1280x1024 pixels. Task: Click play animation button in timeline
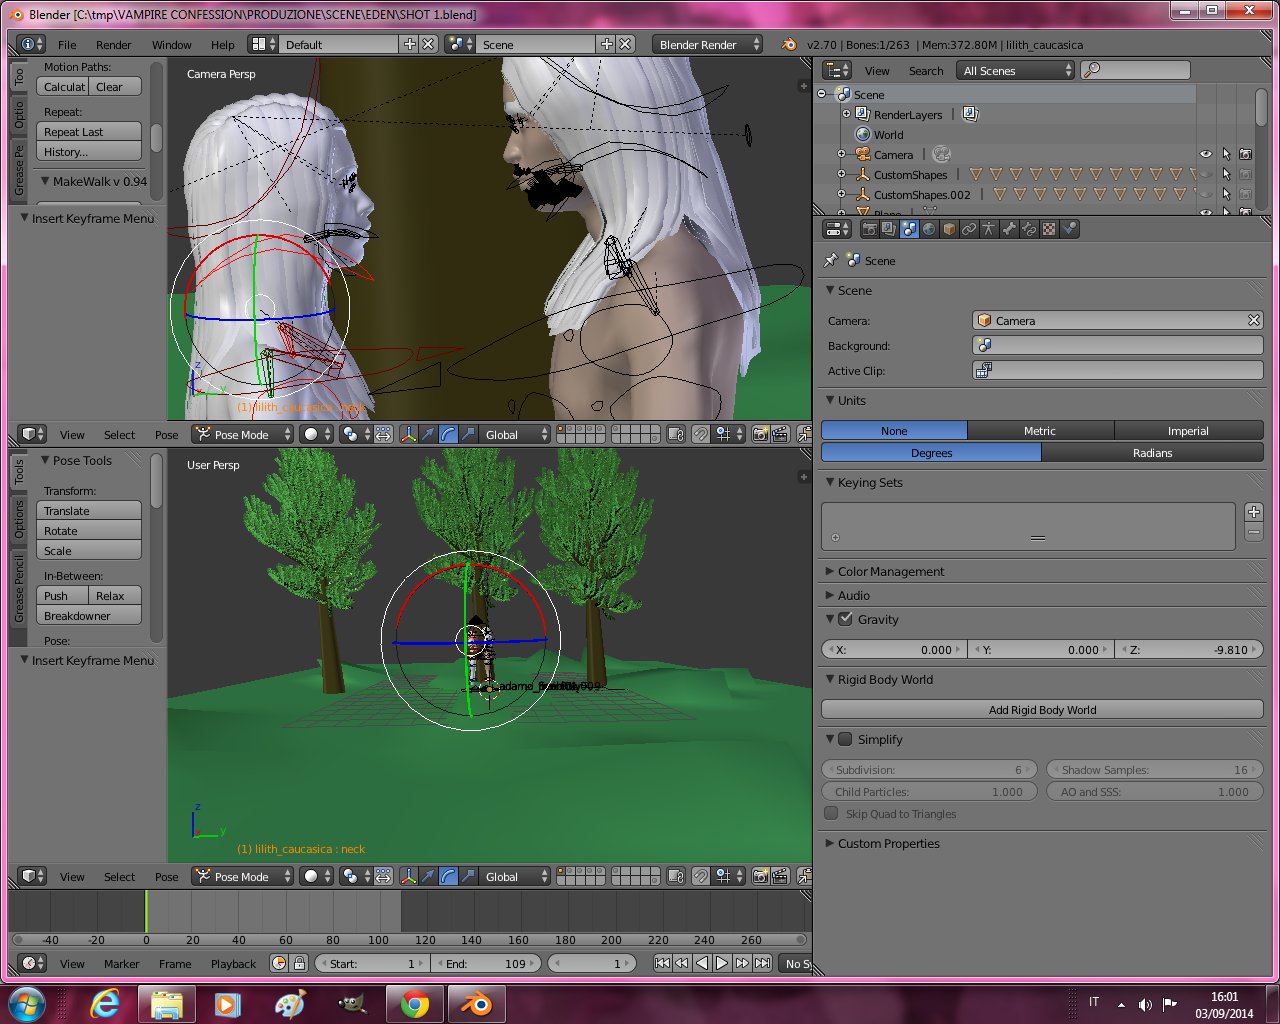pyautogui.click(x=721, y=963)
